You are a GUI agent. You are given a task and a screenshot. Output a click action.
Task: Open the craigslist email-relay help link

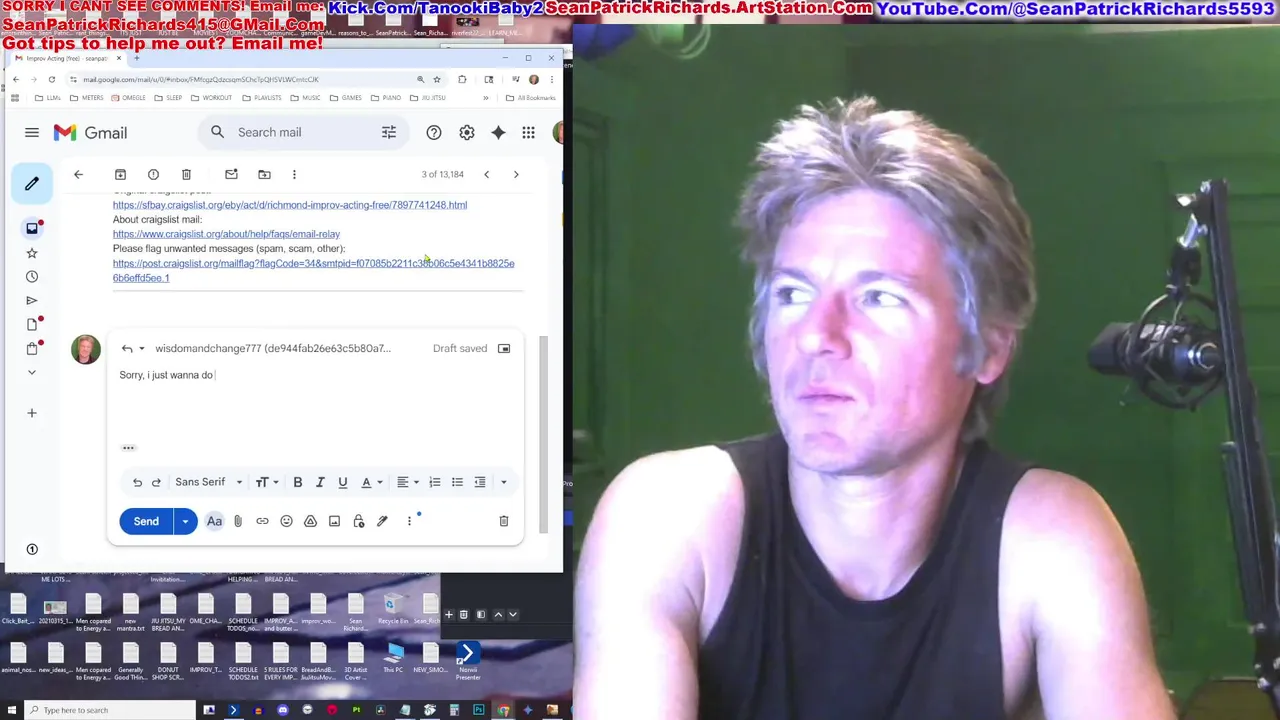[x=226, y=234]
